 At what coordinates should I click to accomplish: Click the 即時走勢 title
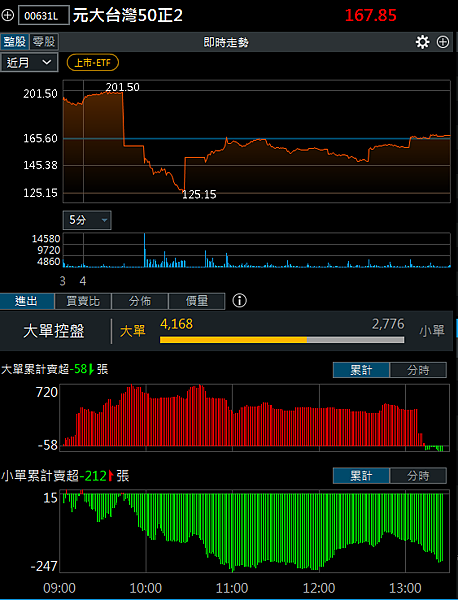click(226, 42)
